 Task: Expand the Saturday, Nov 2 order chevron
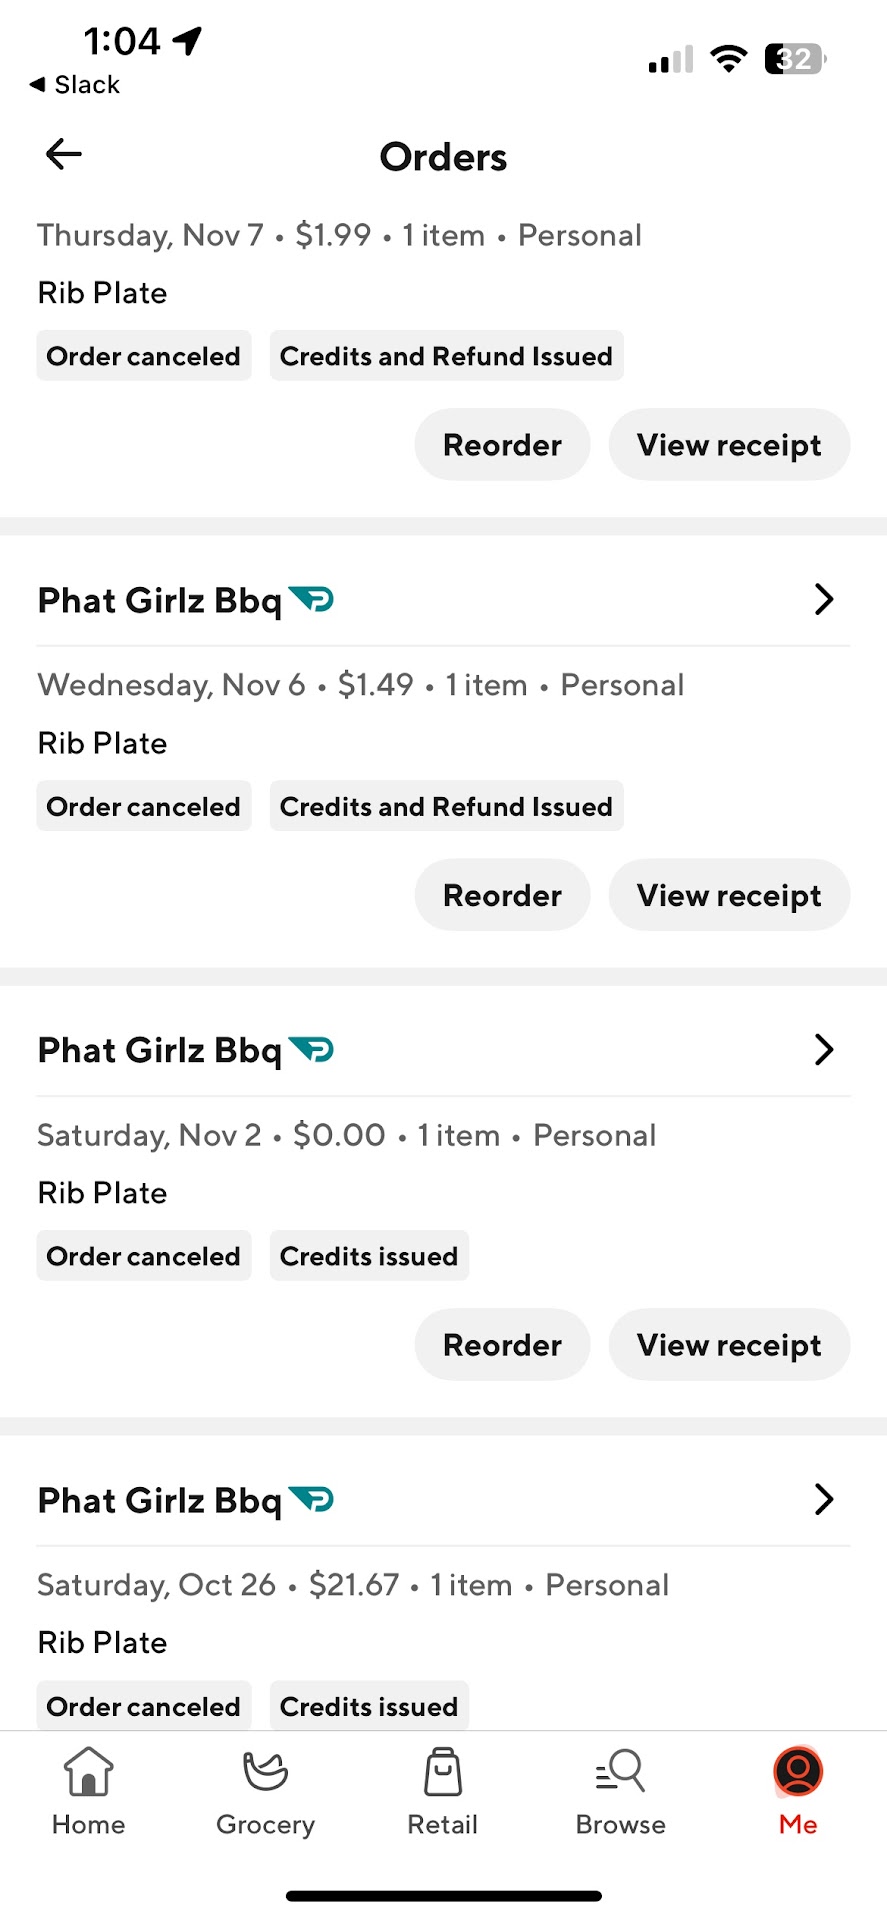click(x=823, y=1050)
